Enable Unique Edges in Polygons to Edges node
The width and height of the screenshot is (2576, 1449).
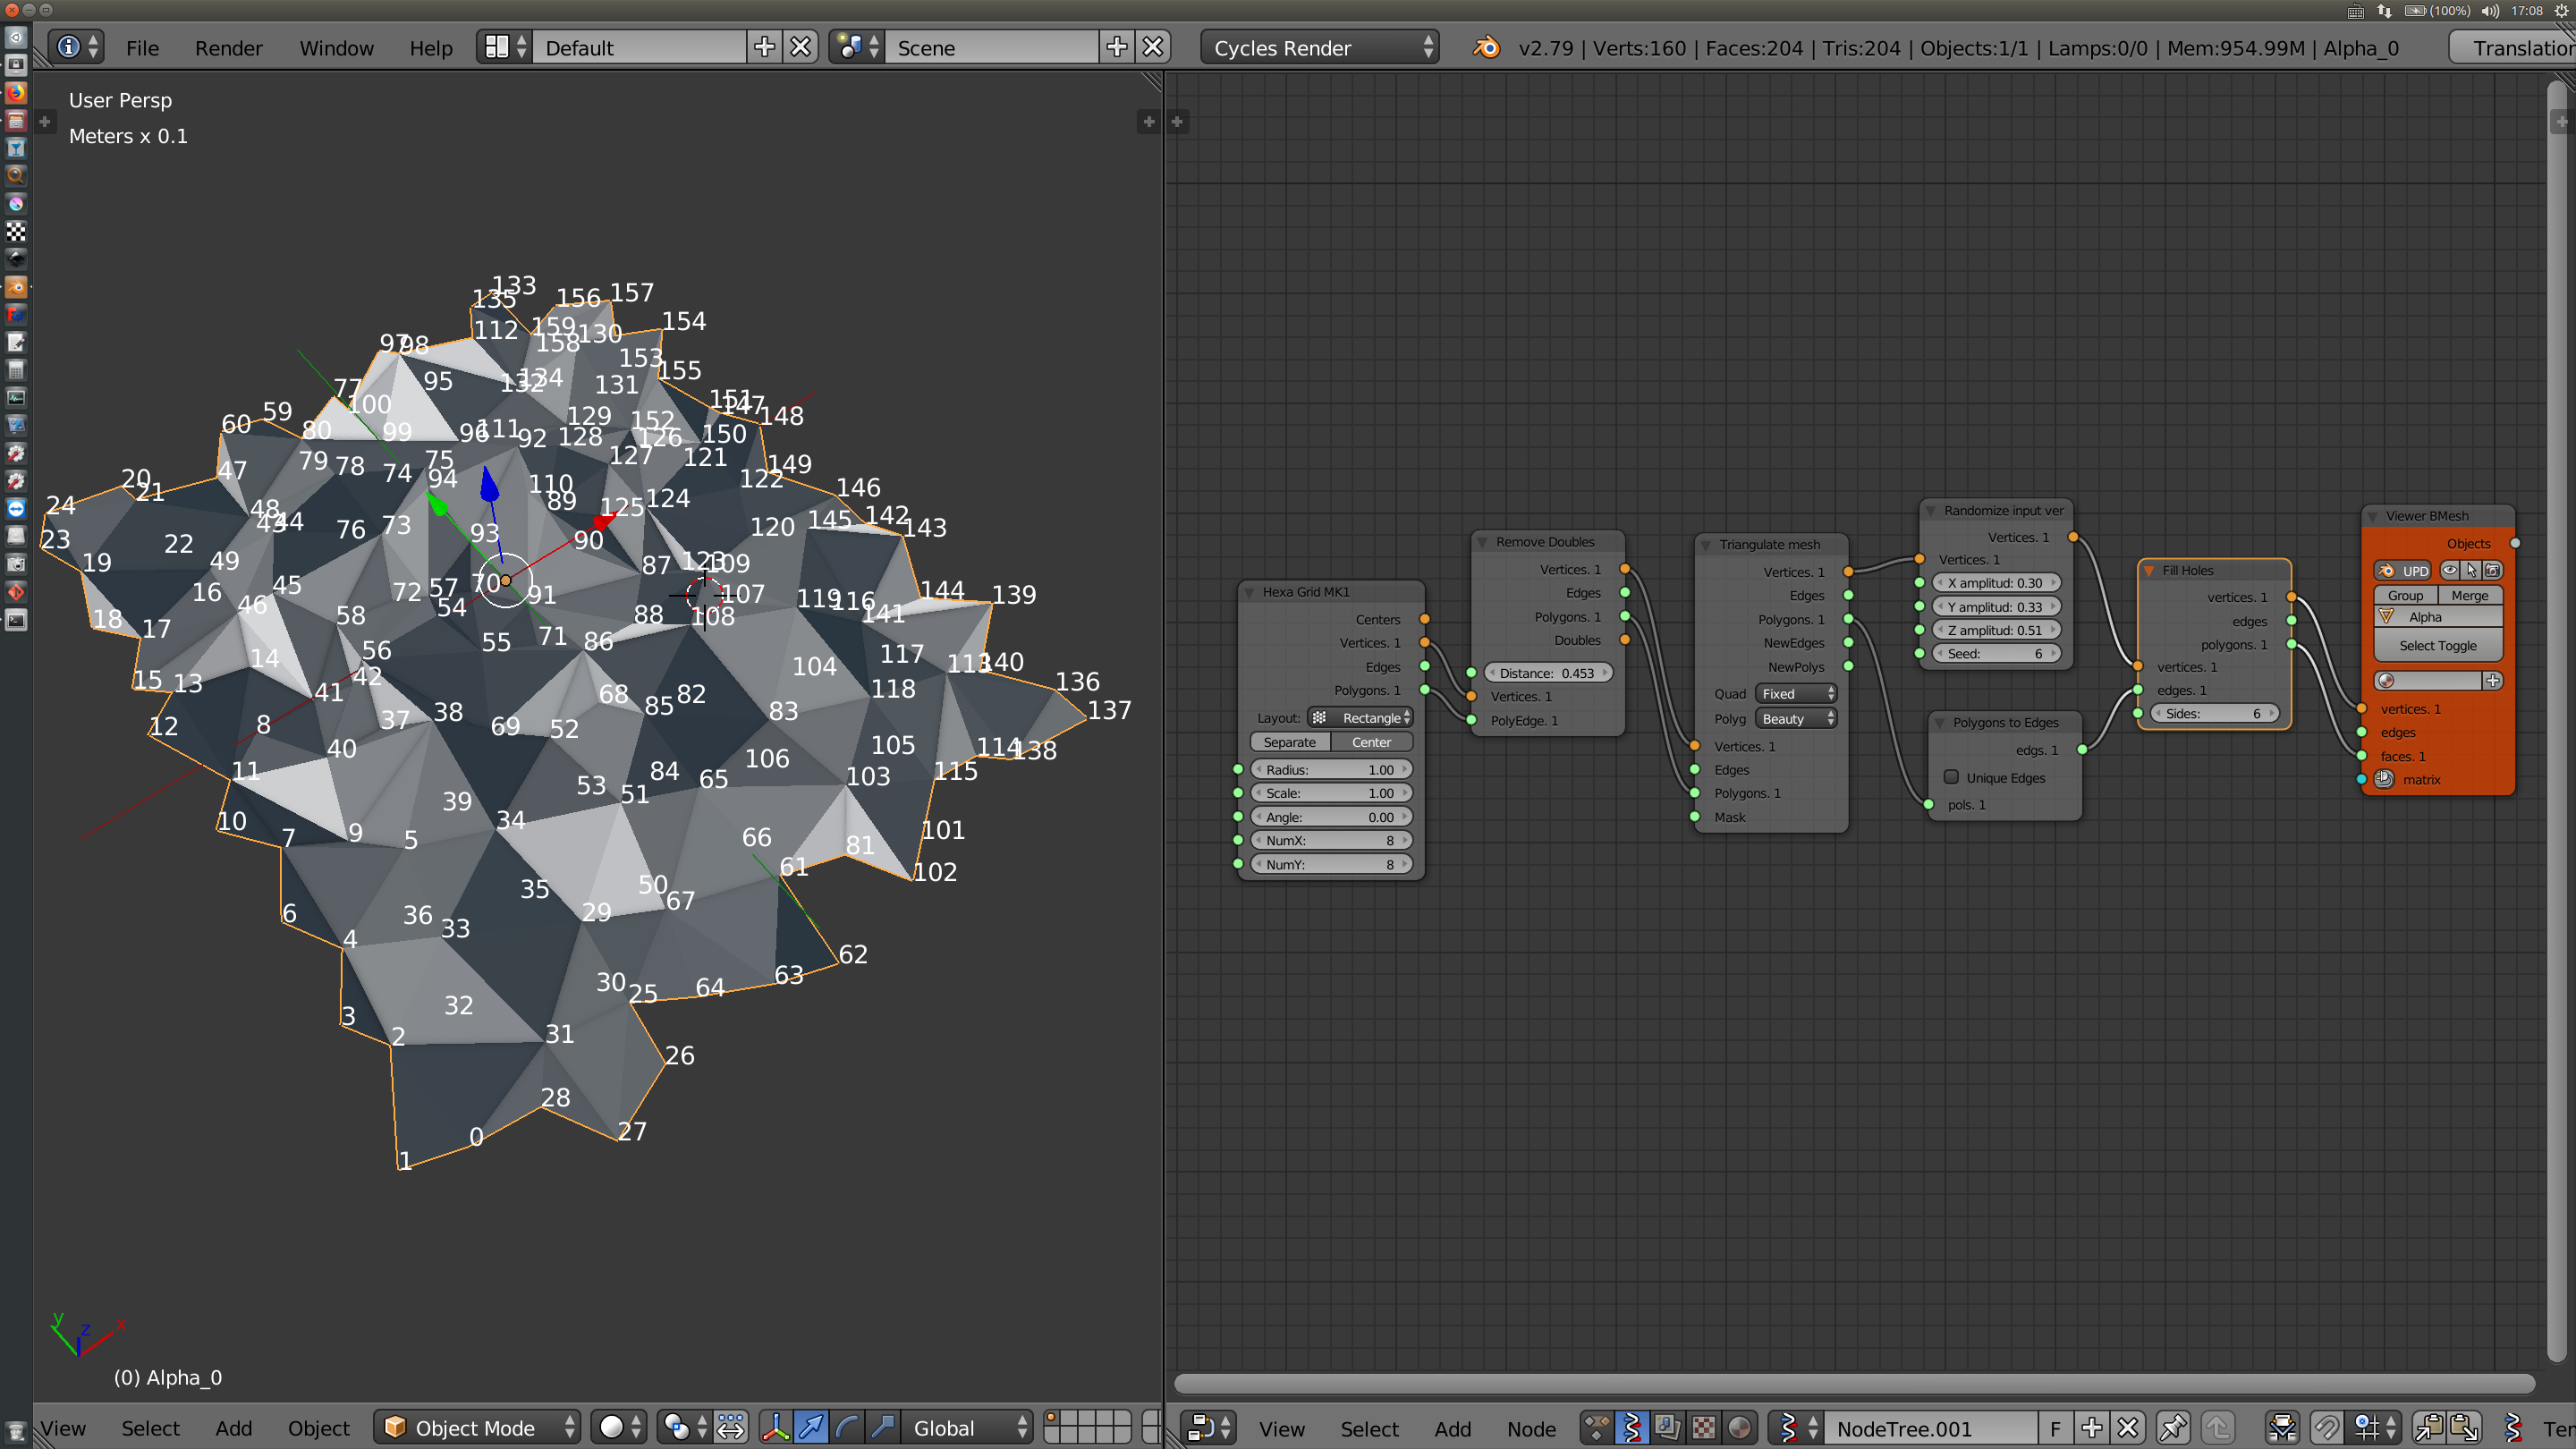pos(1951,777)
